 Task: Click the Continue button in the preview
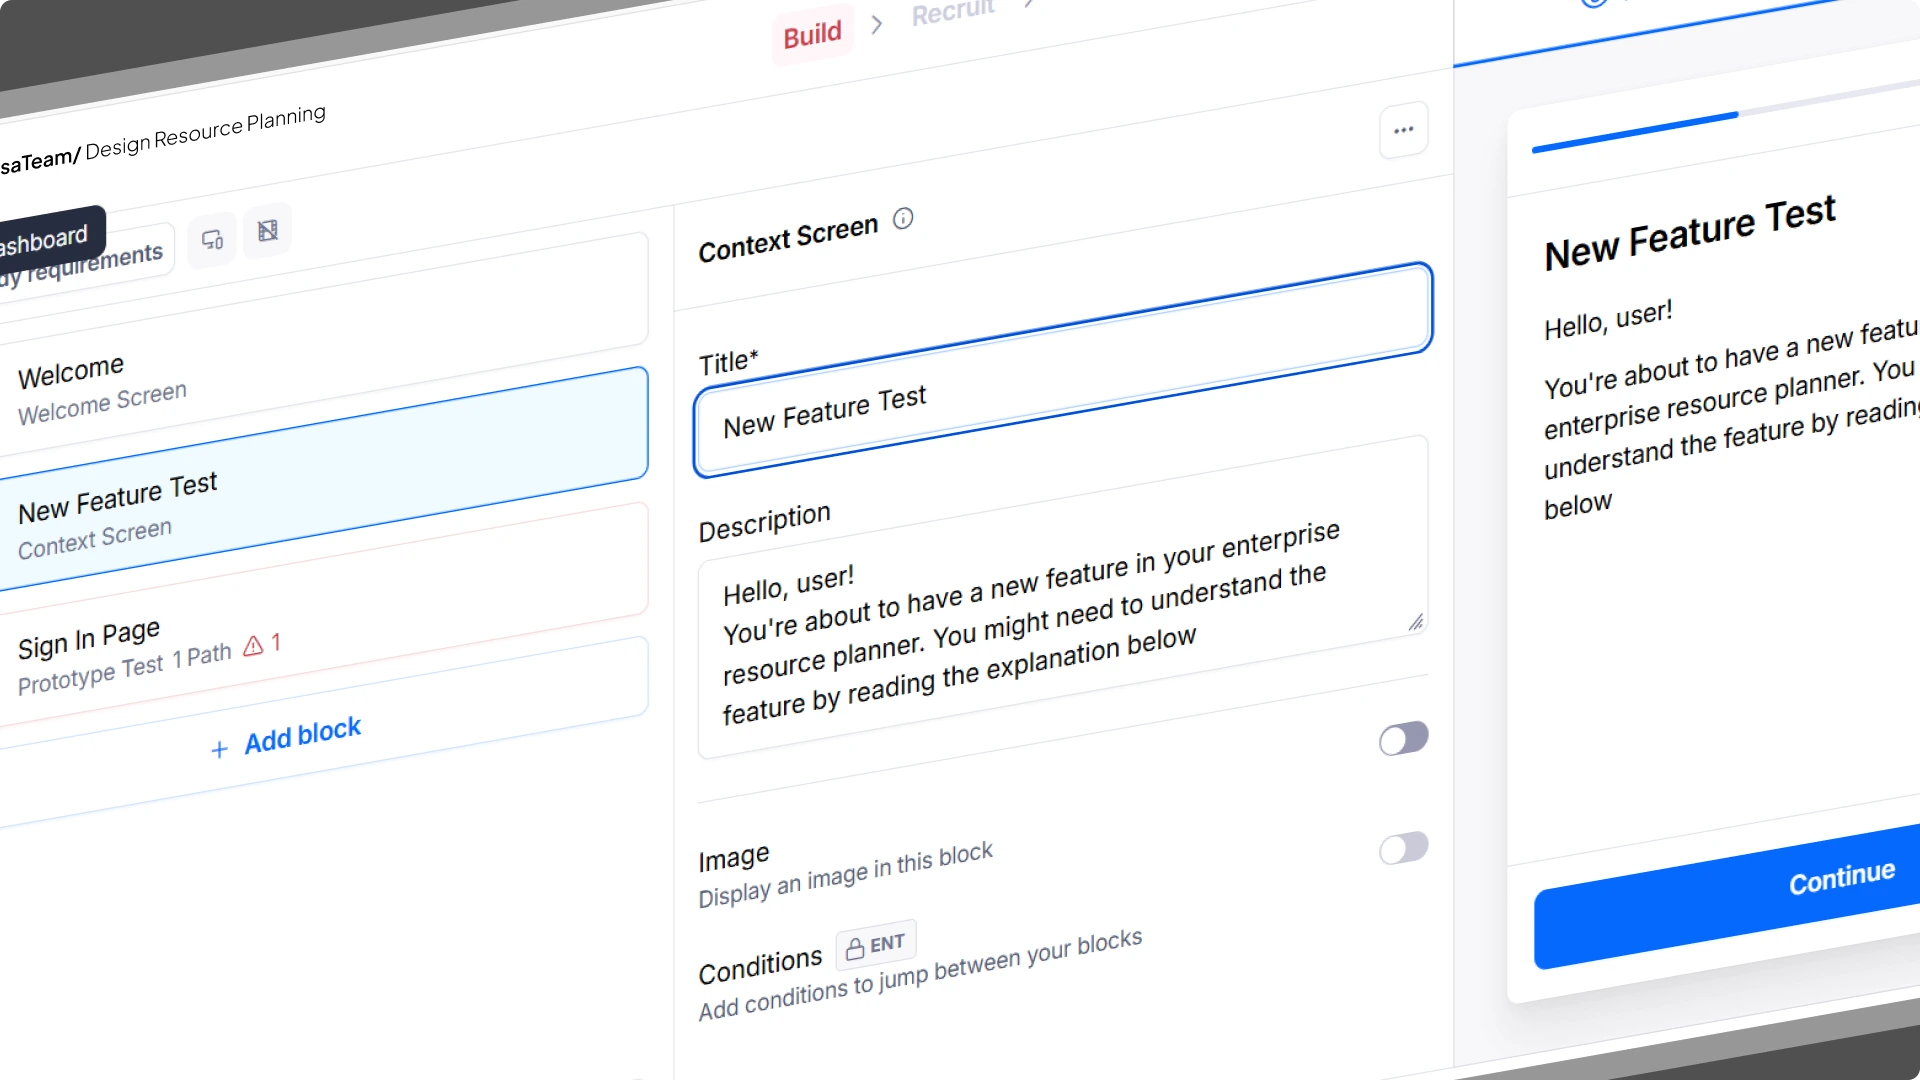(x=1728, y=897)
